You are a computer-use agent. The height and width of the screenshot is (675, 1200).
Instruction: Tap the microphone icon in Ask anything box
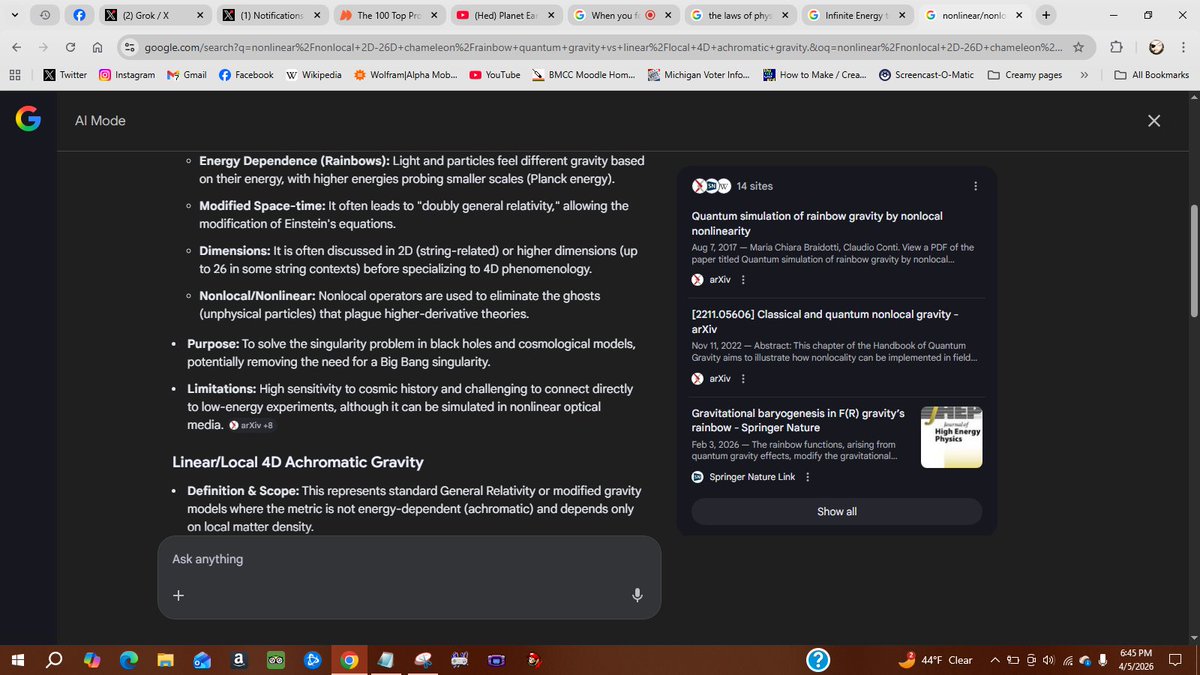(x=637, y=595)
